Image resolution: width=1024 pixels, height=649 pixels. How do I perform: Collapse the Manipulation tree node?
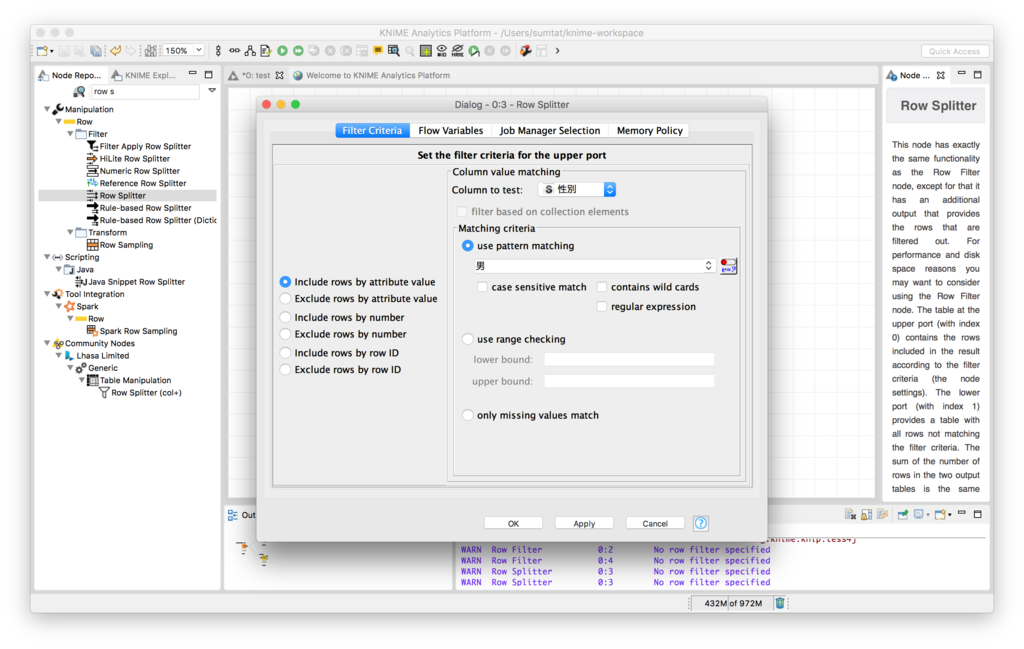click(x=47, y=109)
